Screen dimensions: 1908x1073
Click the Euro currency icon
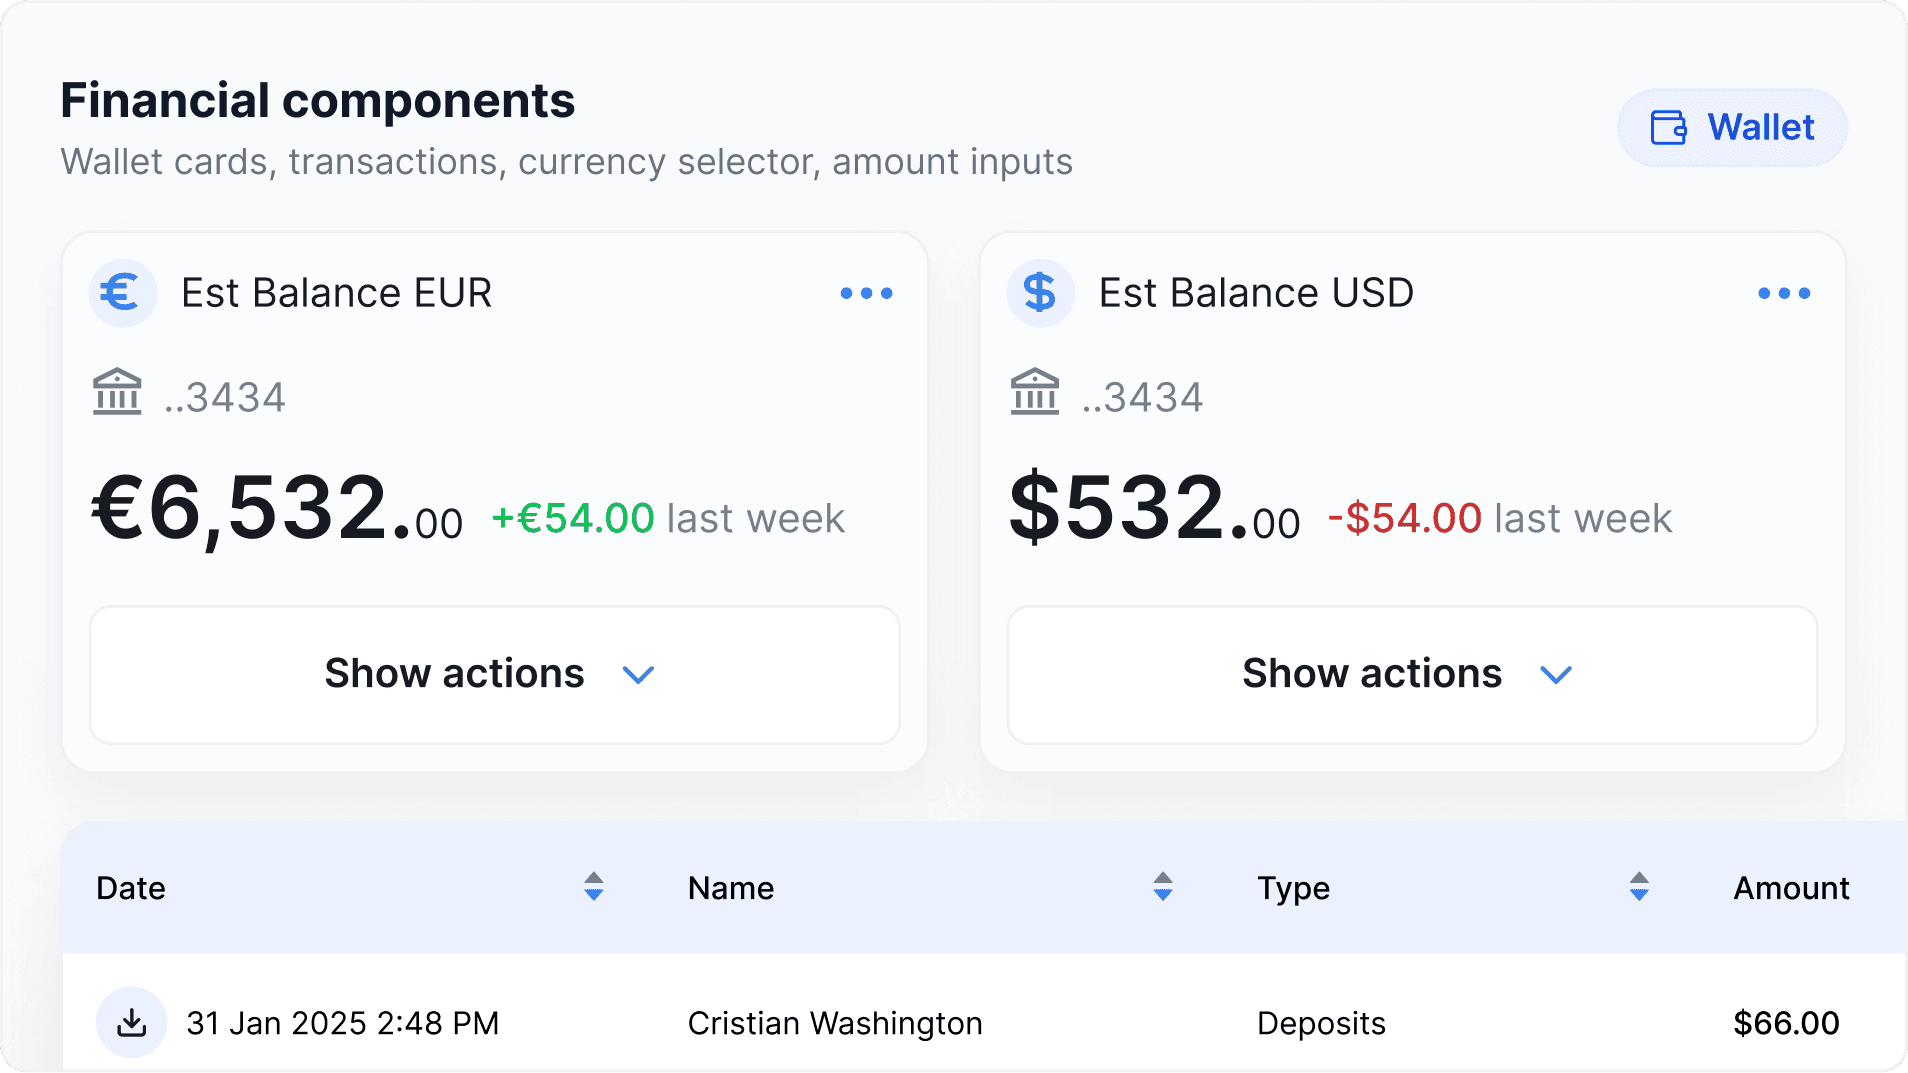tap(123, 293)
